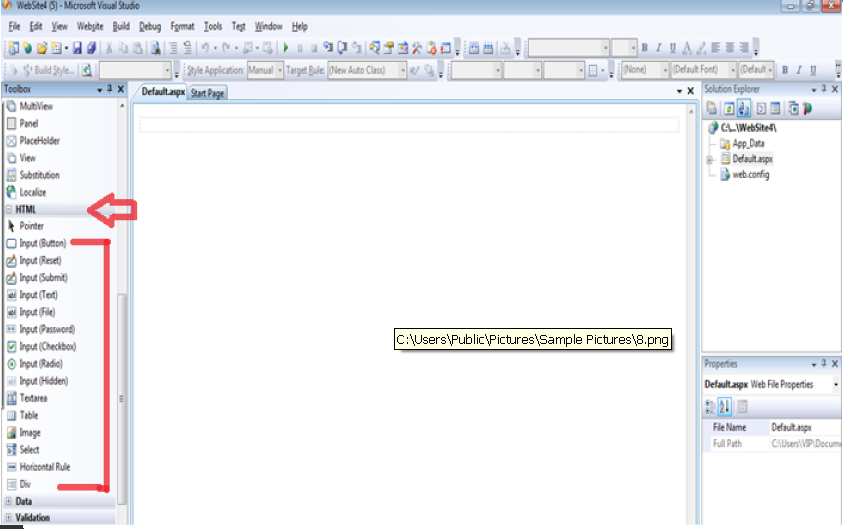843x529 pixels.
Task: Select Textarea in the Toolbox
Action: point(27,398)
